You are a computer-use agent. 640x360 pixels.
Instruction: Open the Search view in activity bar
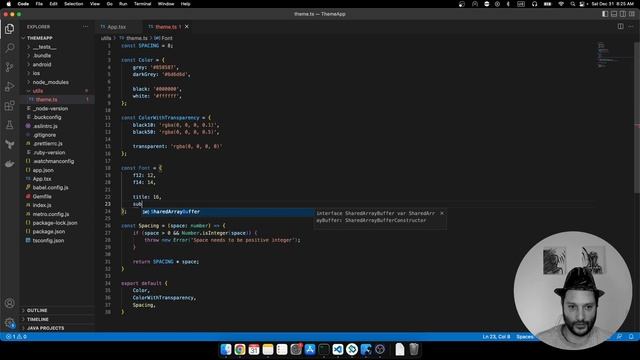[x=9, y=48]
